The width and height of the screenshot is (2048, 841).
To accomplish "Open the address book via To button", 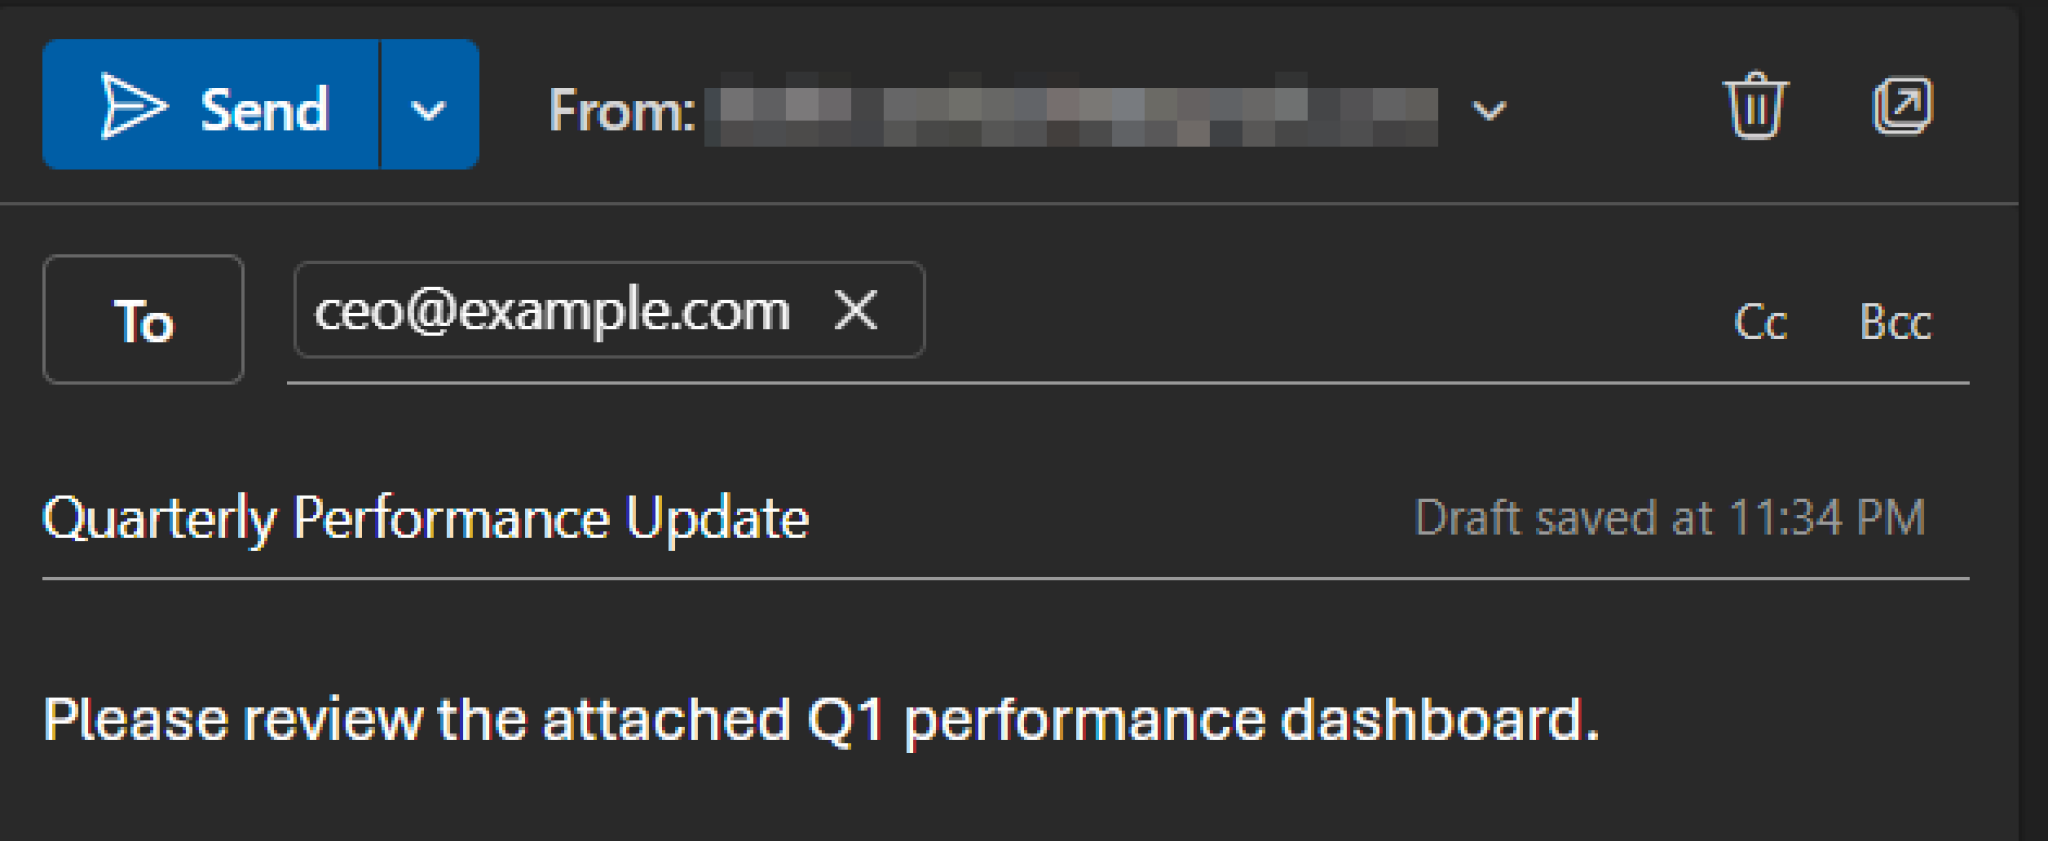I will coord(143,320).
